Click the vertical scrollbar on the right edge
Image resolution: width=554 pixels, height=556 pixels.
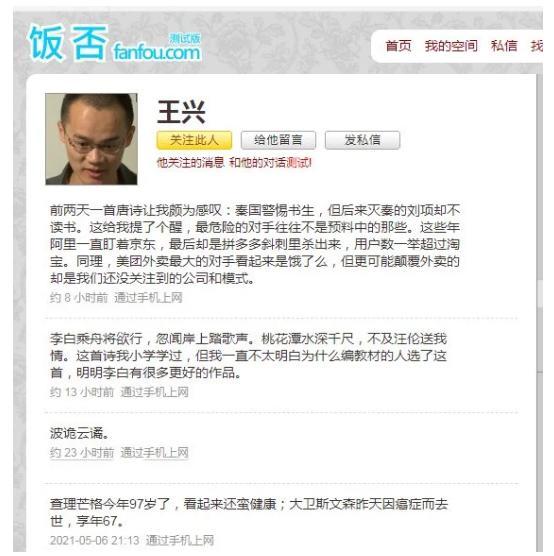coord(539,312)
